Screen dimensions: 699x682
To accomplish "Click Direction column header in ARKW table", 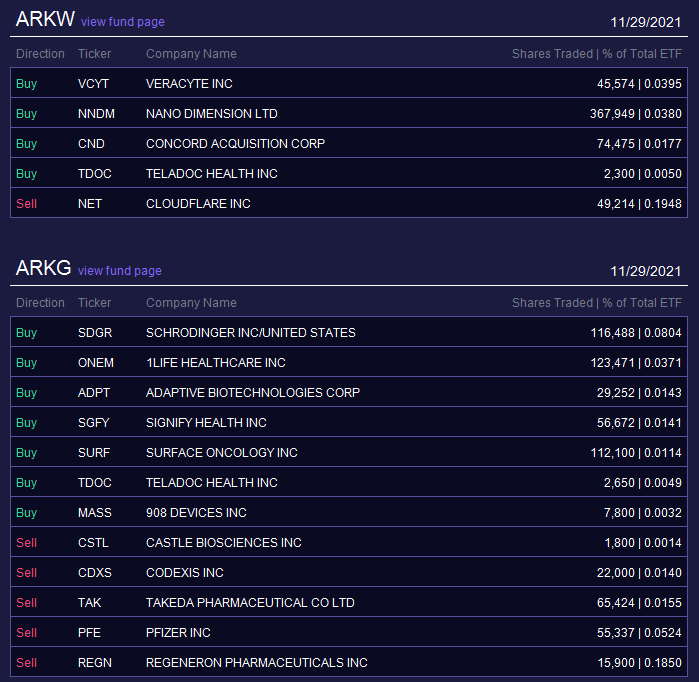I will [x=40, y=53].
